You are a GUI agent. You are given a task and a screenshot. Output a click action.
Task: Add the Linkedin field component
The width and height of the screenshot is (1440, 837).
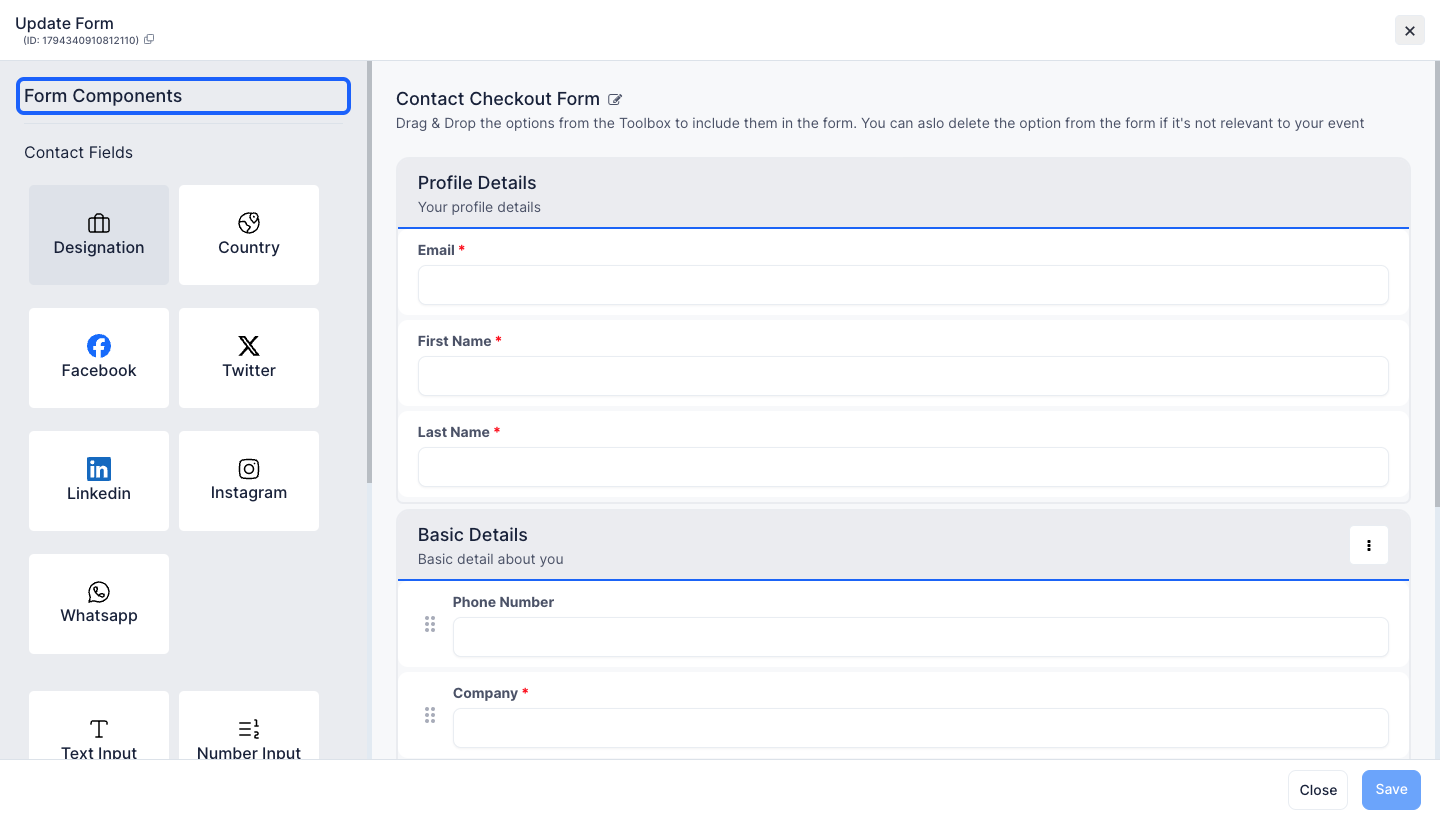point(99,481)
